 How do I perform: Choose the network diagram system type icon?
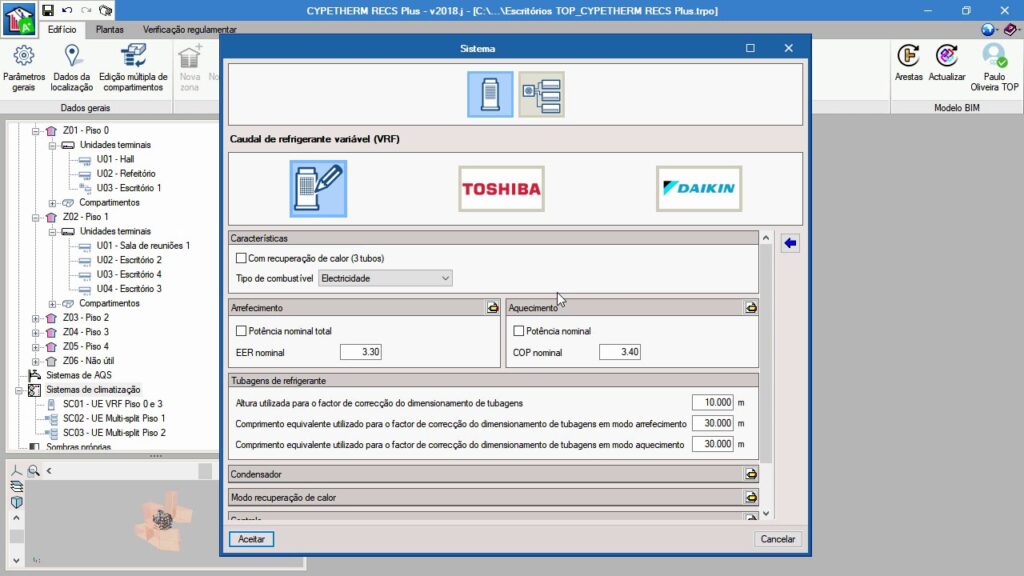(x=541, y=94)
